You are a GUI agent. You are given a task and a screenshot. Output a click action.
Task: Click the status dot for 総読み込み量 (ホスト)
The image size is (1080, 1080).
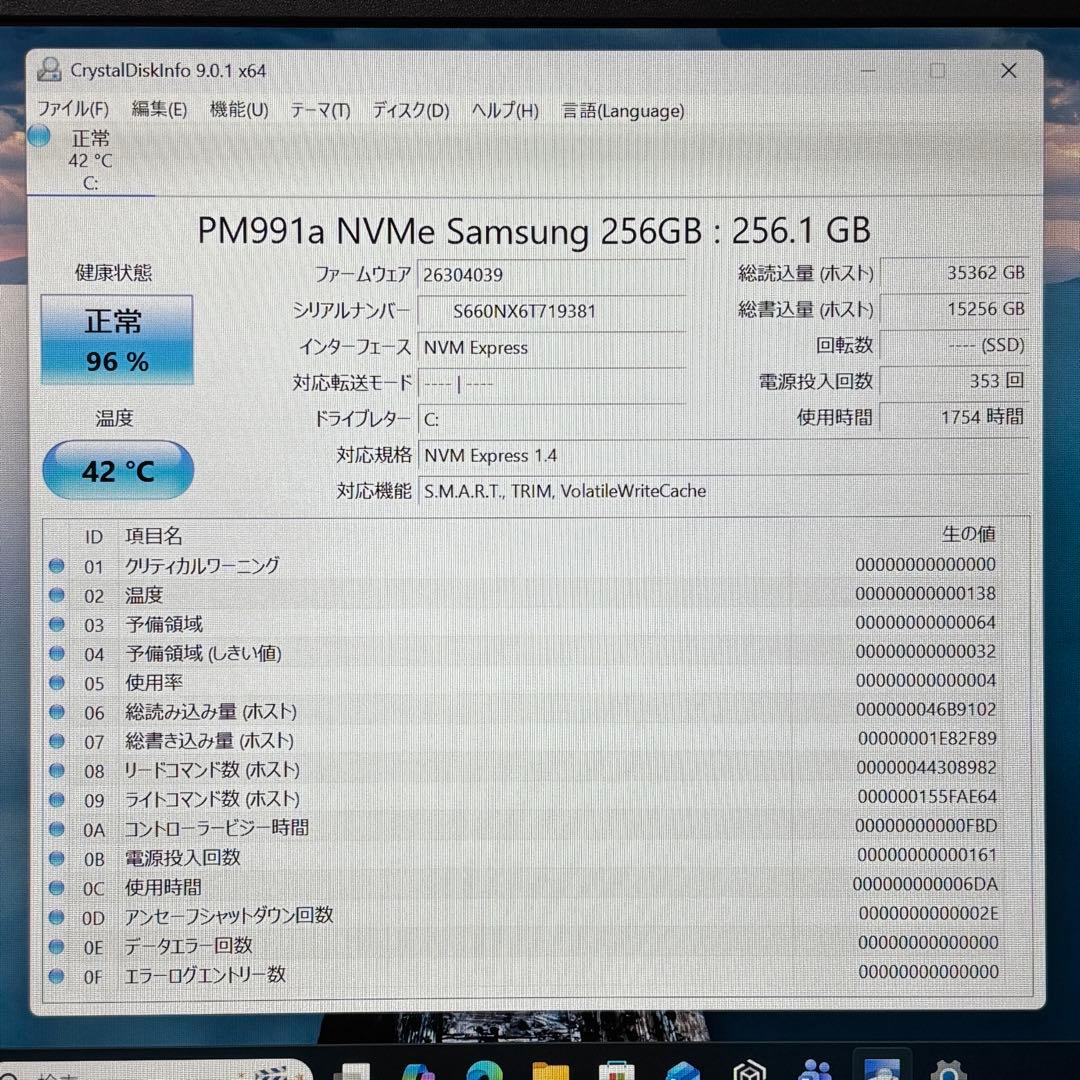click(x=57, y=712)
